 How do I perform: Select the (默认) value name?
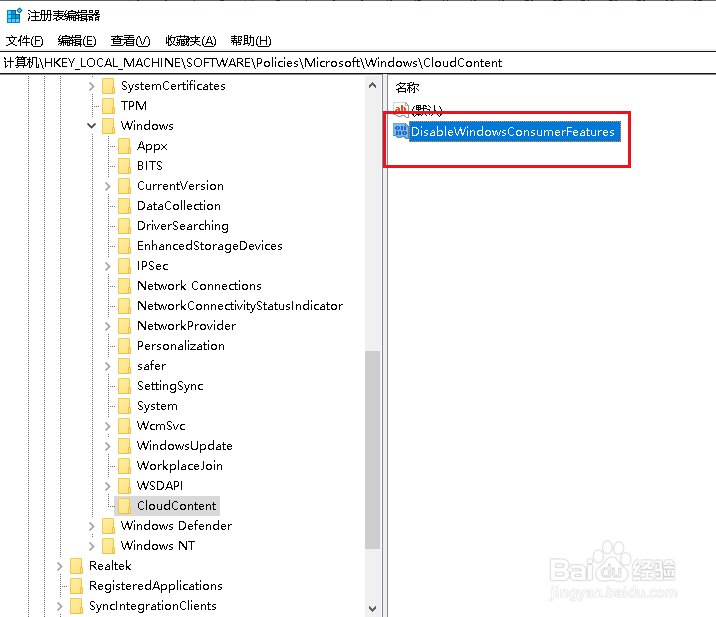[426, 110]
